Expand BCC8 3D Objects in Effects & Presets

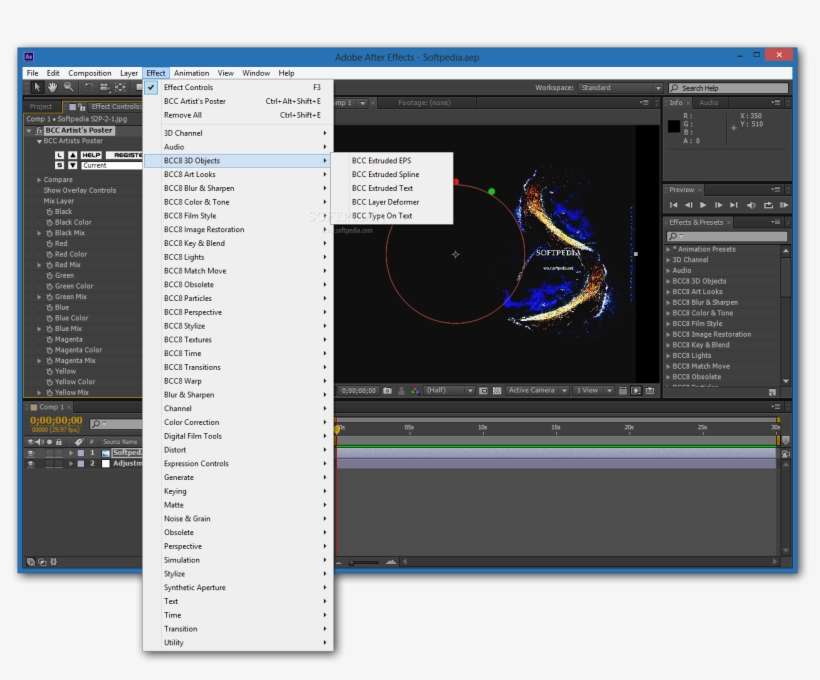tap(668, 281)
